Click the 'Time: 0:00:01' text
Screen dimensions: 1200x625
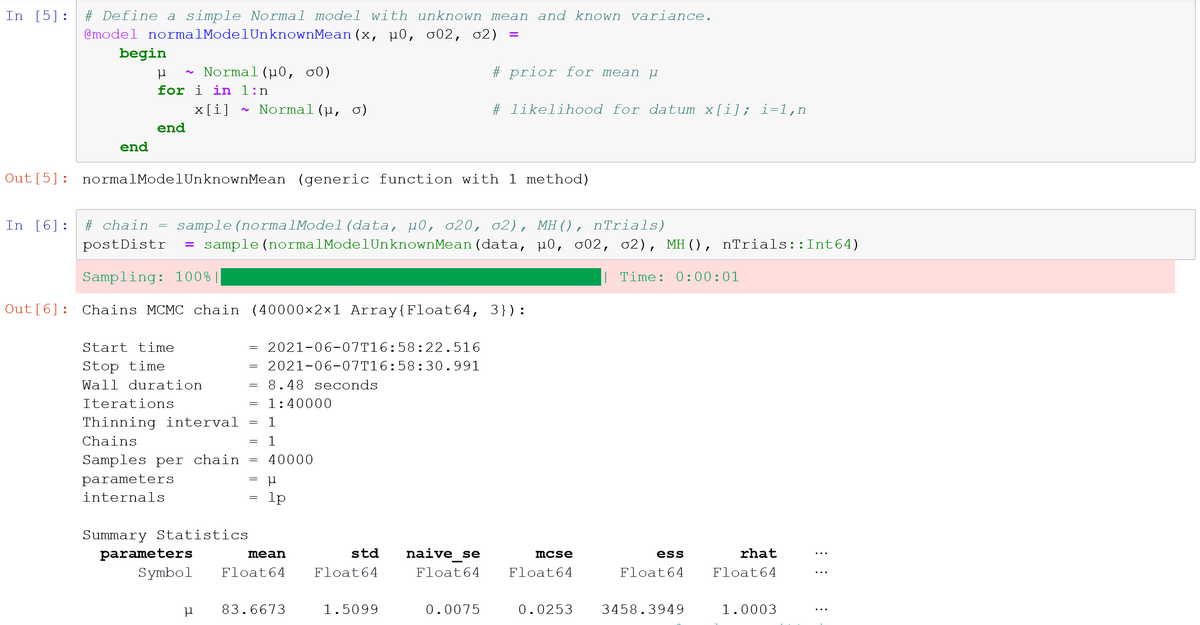[679, 277]
